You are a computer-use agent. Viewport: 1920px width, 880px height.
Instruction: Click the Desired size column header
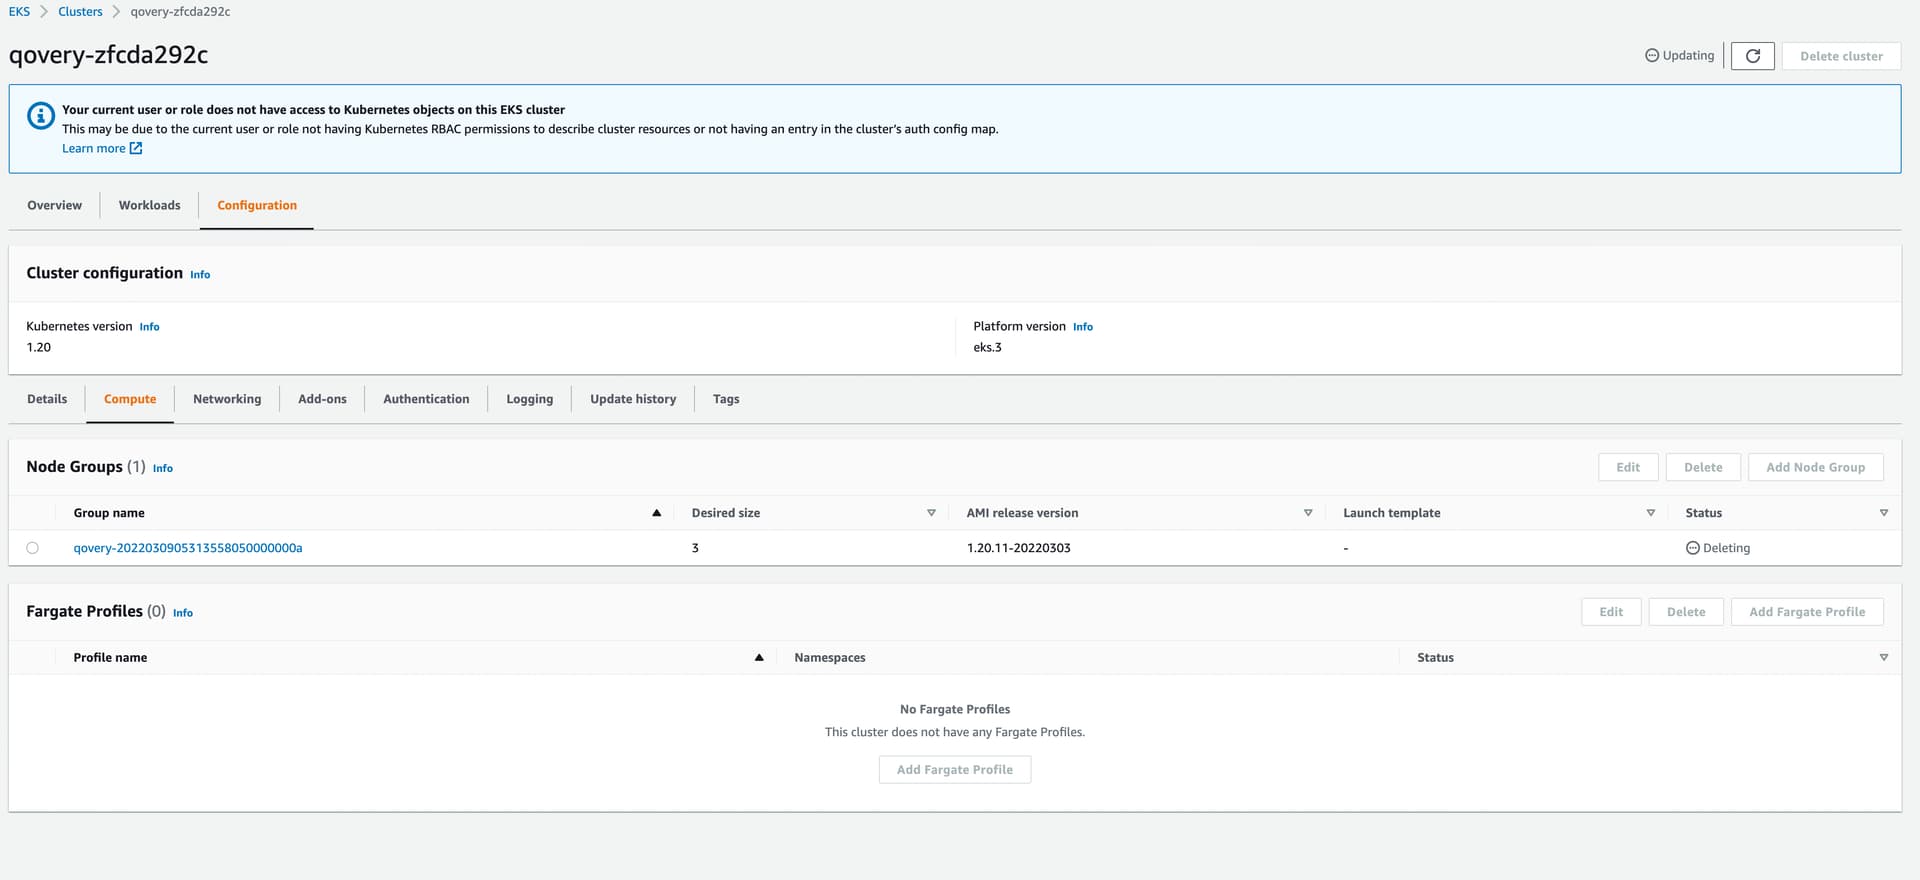[x=726, y=513]
